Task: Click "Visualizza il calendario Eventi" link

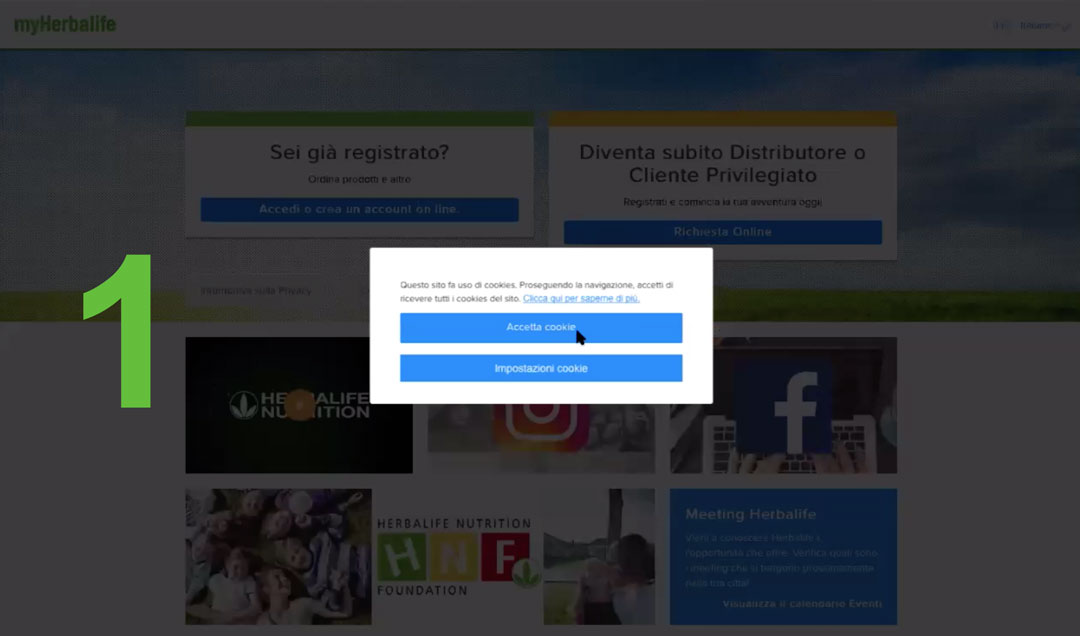Action: click(x=802, y=604)
